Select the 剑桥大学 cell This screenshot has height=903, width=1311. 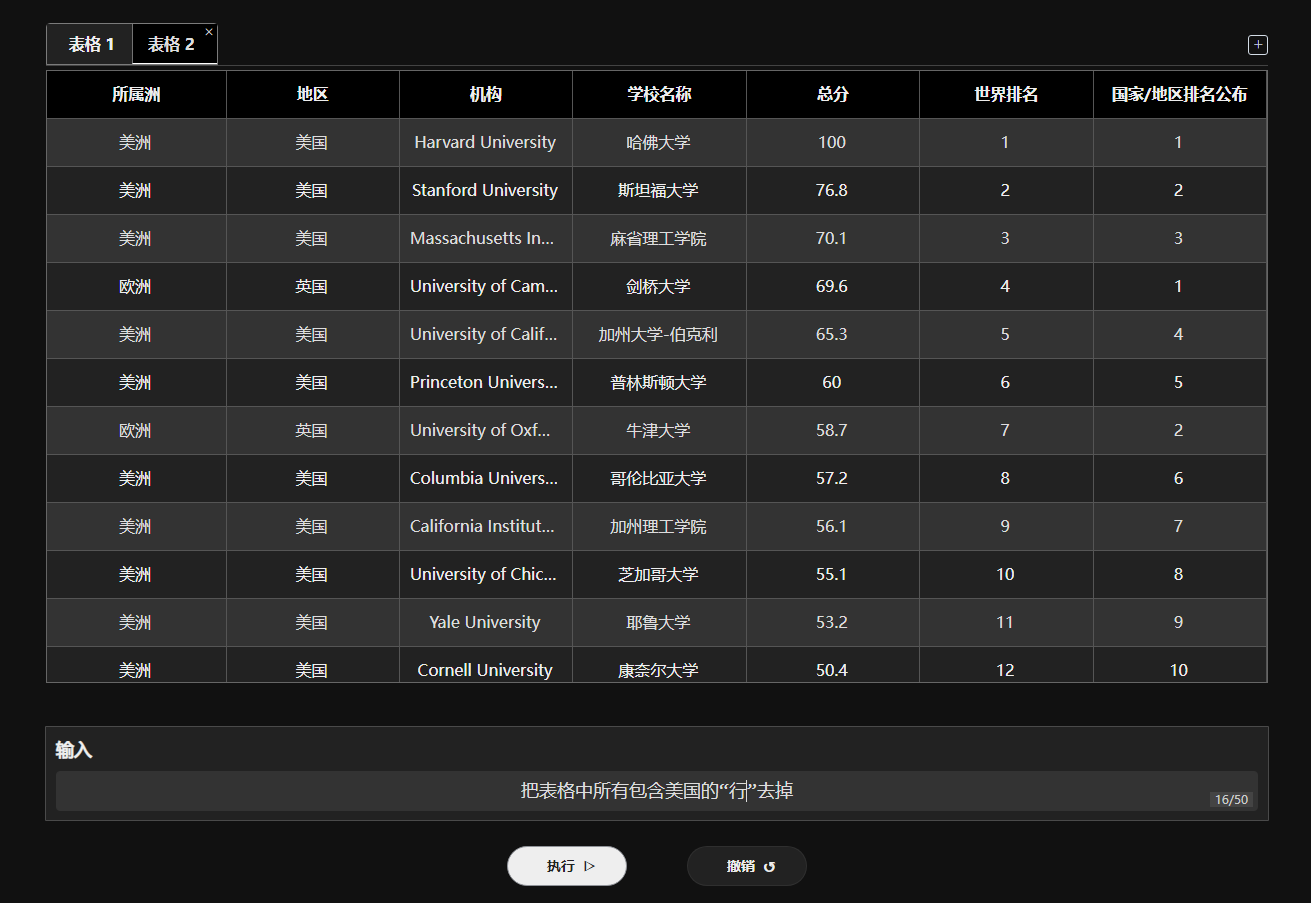coord(659,287)
